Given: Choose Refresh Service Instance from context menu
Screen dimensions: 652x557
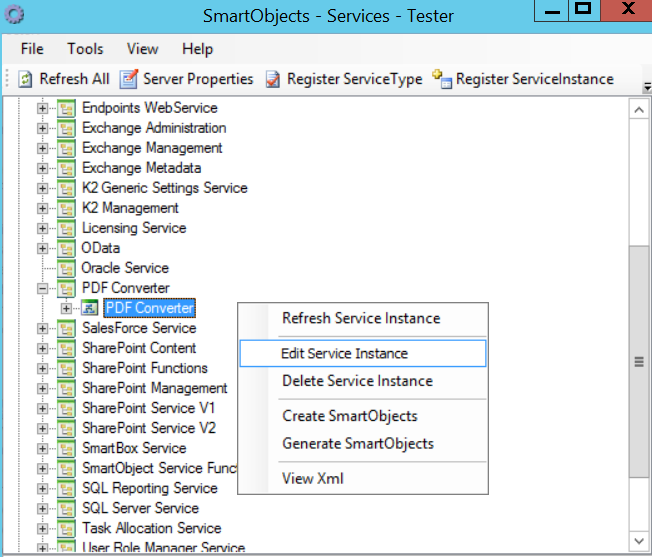Looking at the screenshot, I should [x=363, y=318].
